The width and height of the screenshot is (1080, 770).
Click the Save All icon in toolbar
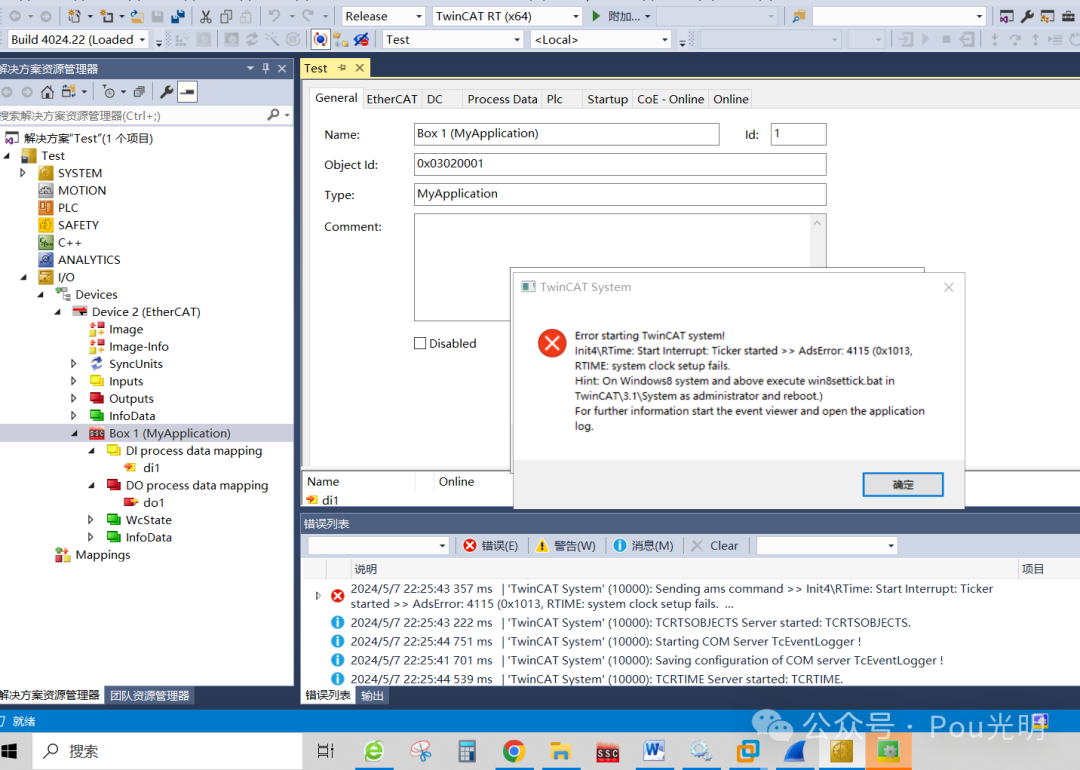[178, 16]
